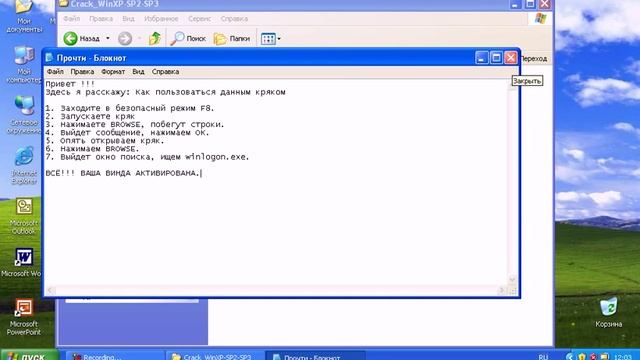Click the Поиск search button in Explorer
640x360 pixels.
click(x=188, y=38)
